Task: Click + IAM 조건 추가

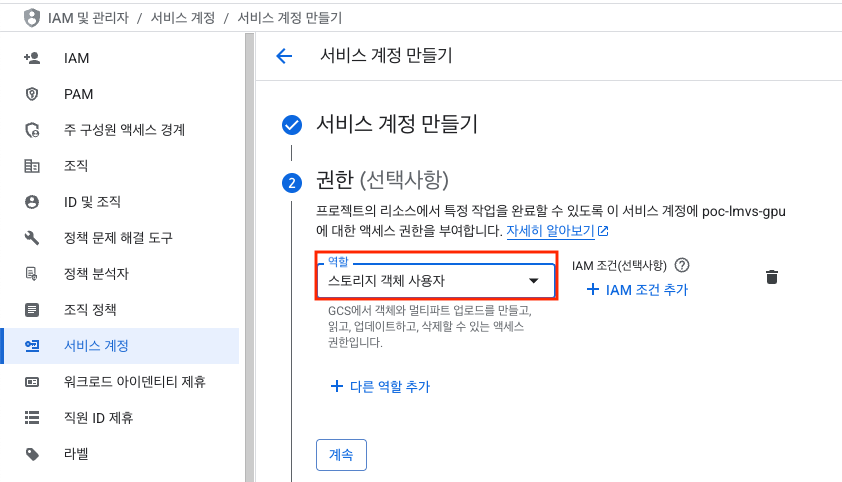Action: pyautogui.click(x=637, y=290)
